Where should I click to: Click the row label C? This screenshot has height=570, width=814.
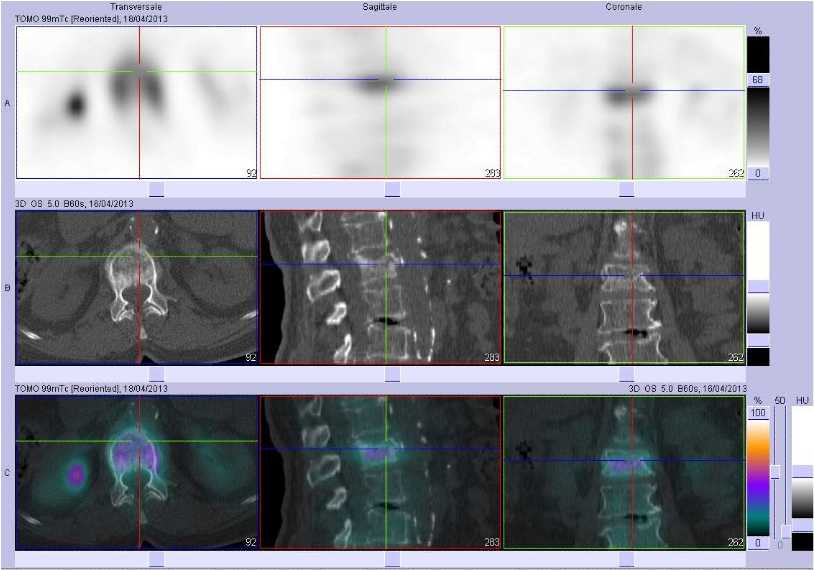(7, 473)
